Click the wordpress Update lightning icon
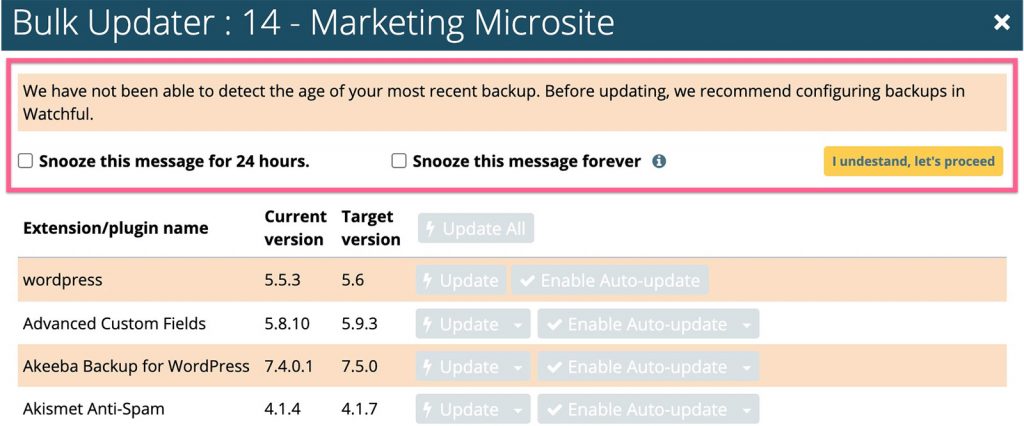This screenshot has height=426, width=1024. point(428,281)
